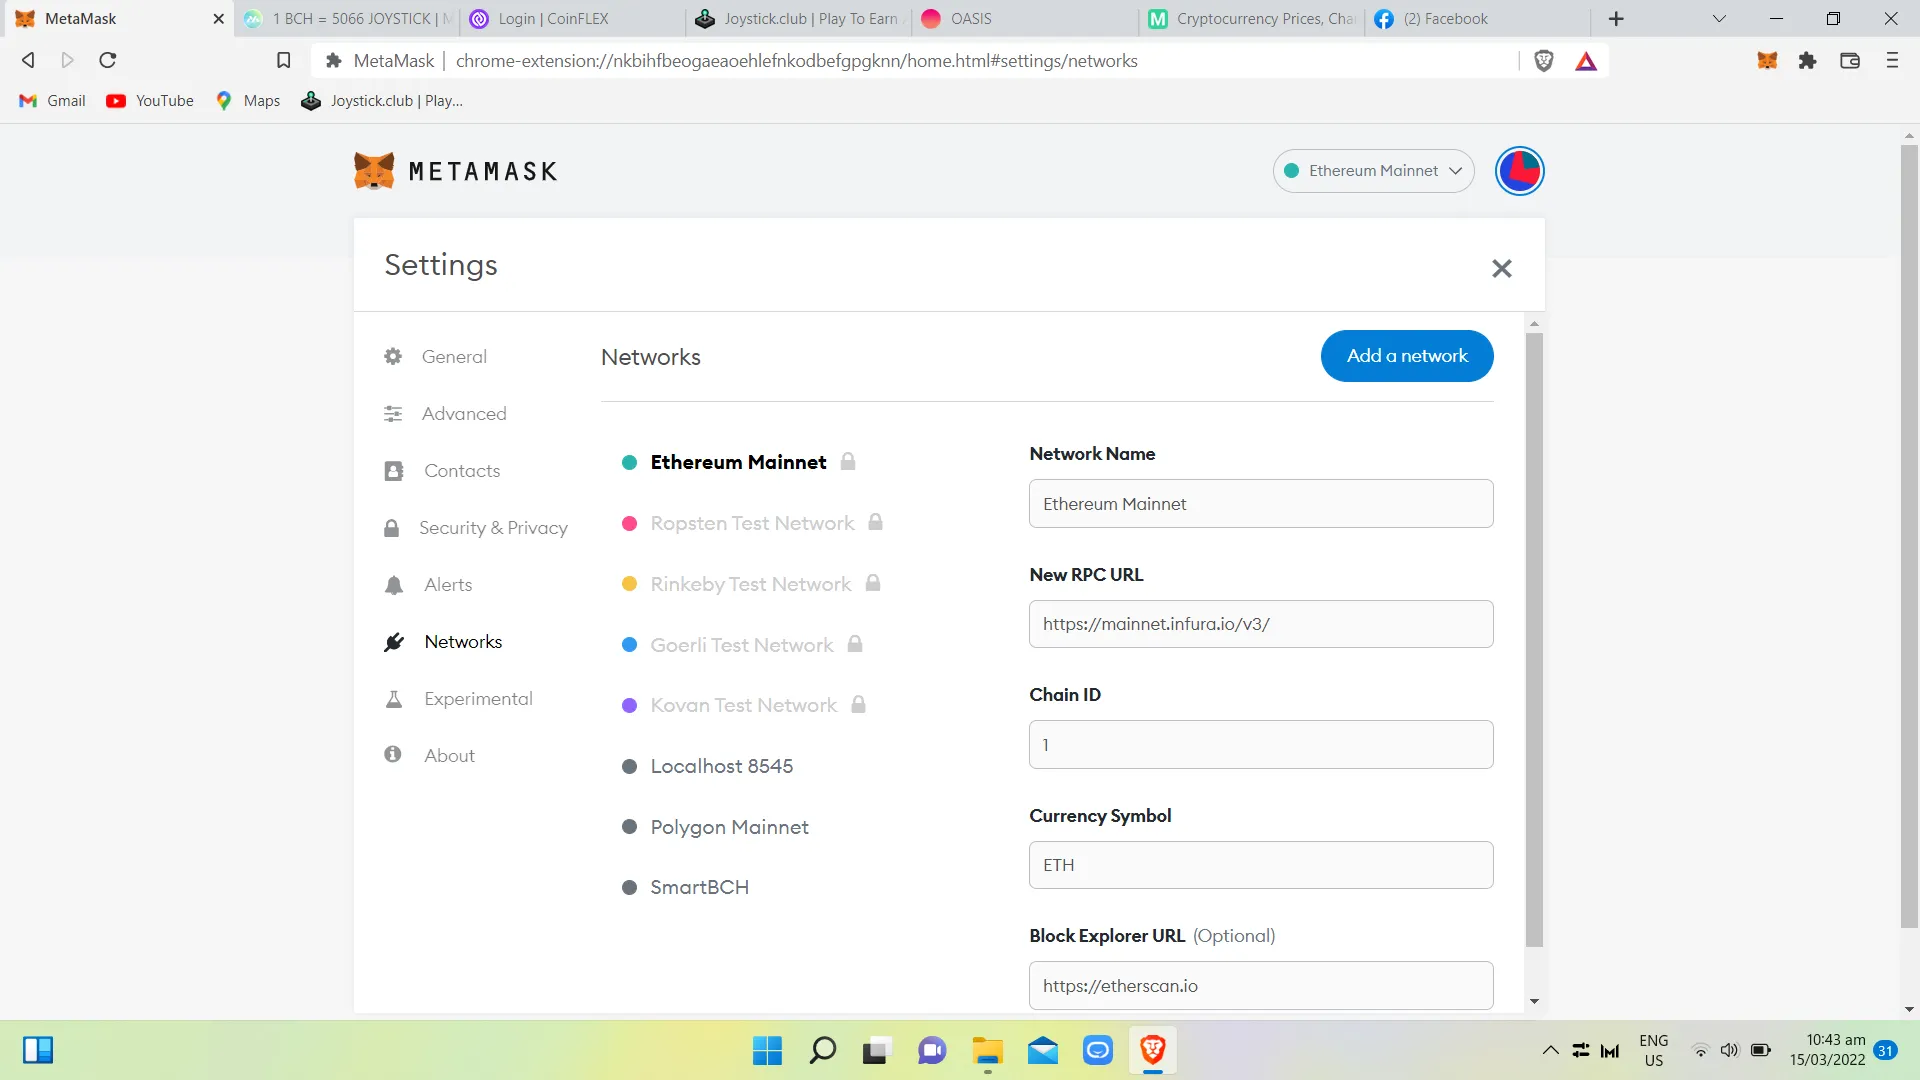Click lock icon beside Rinkeby Test Network
This screenshot has height=1080, width=1920.
[873, 583]
